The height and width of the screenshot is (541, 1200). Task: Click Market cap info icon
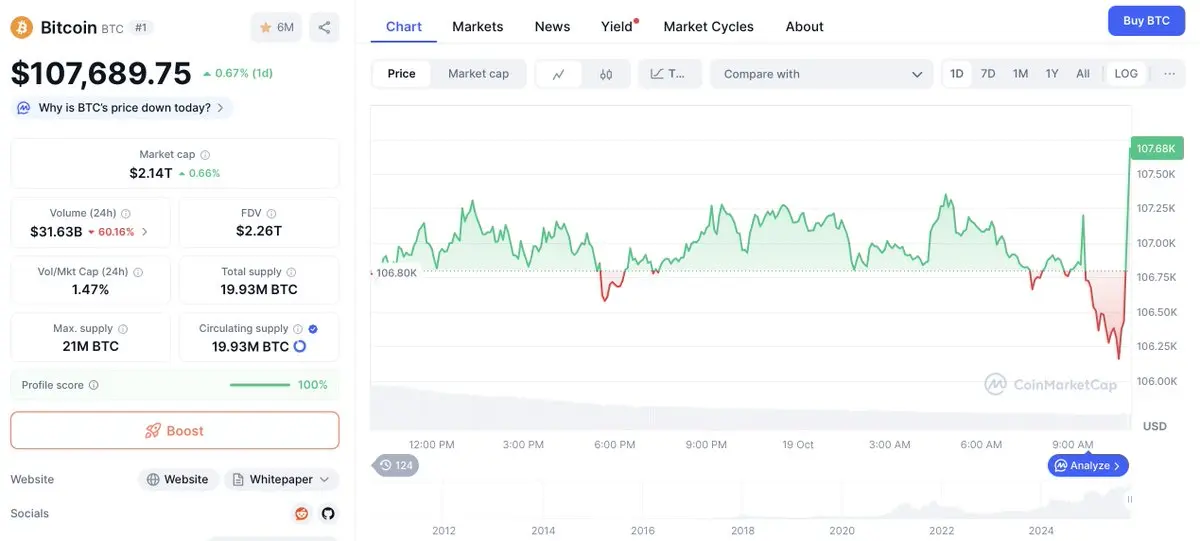pos(205,155)
